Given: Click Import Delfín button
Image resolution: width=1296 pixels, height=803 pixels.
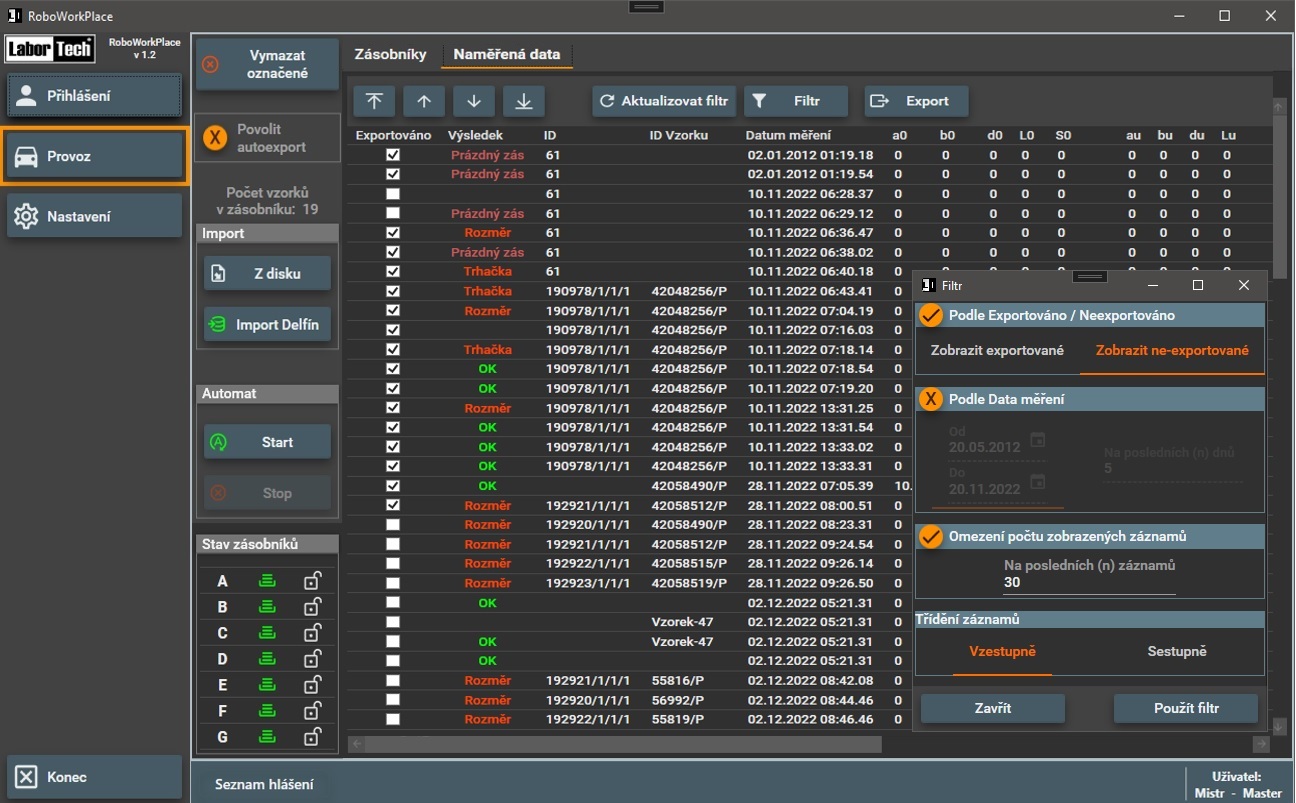Looking at the screenshot, I should [x=267, y=325].
